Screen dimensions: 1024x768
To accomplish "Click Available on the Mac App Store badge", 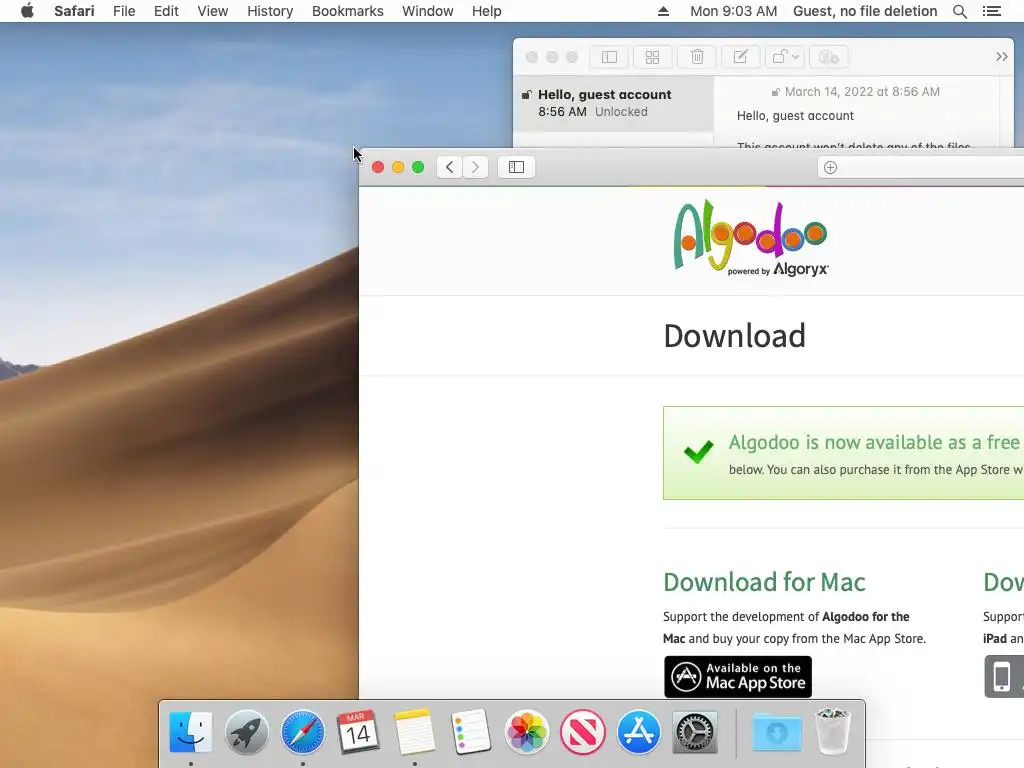I will [738, 677].
